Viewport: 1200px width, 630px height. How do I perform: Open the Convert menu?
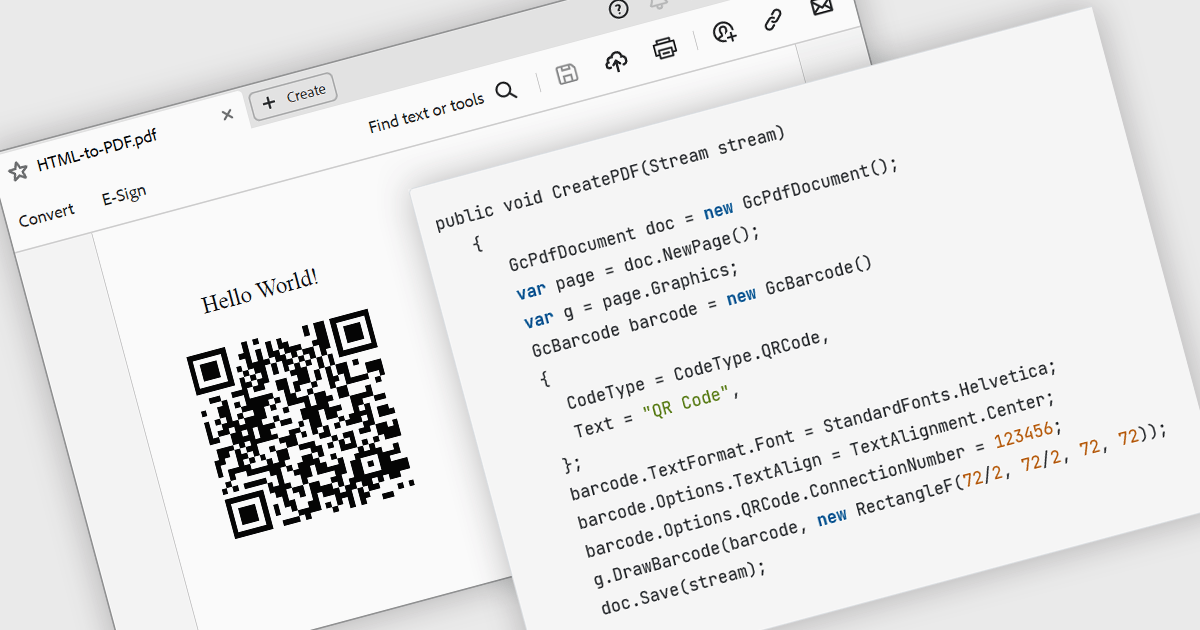(46, 214)
